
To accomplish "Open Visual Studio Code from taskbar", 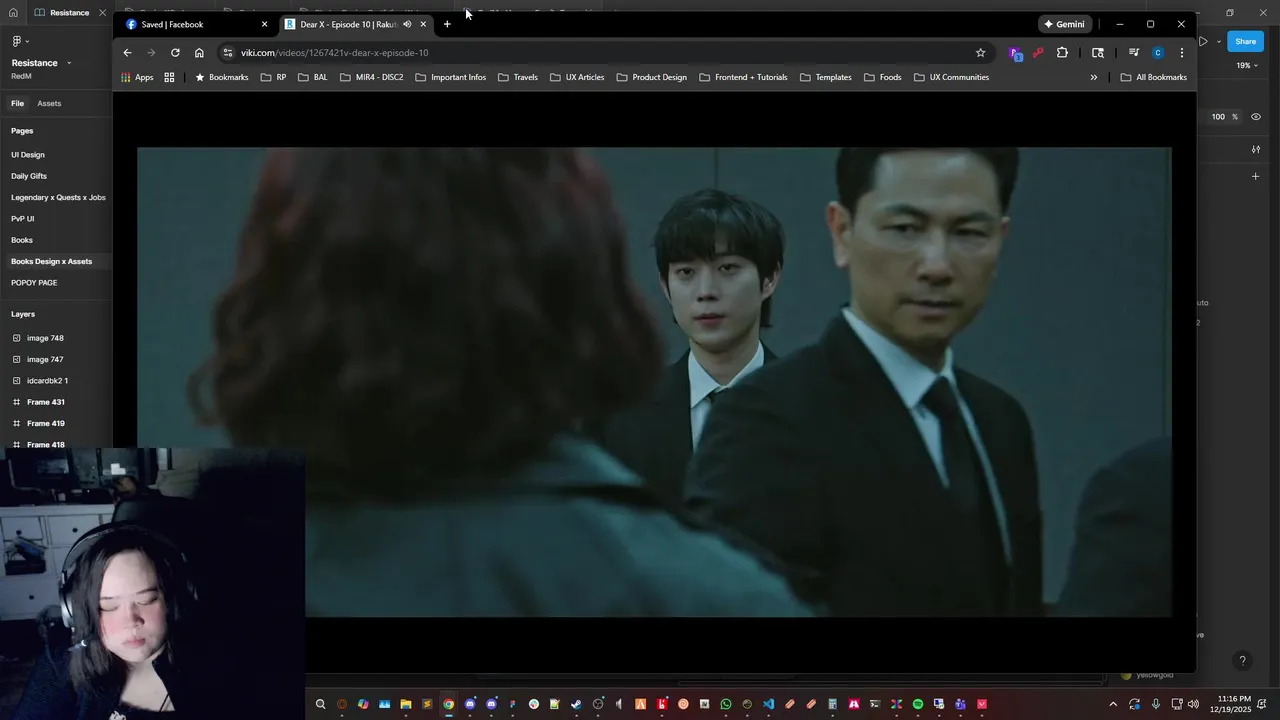I will click(768, 704).
